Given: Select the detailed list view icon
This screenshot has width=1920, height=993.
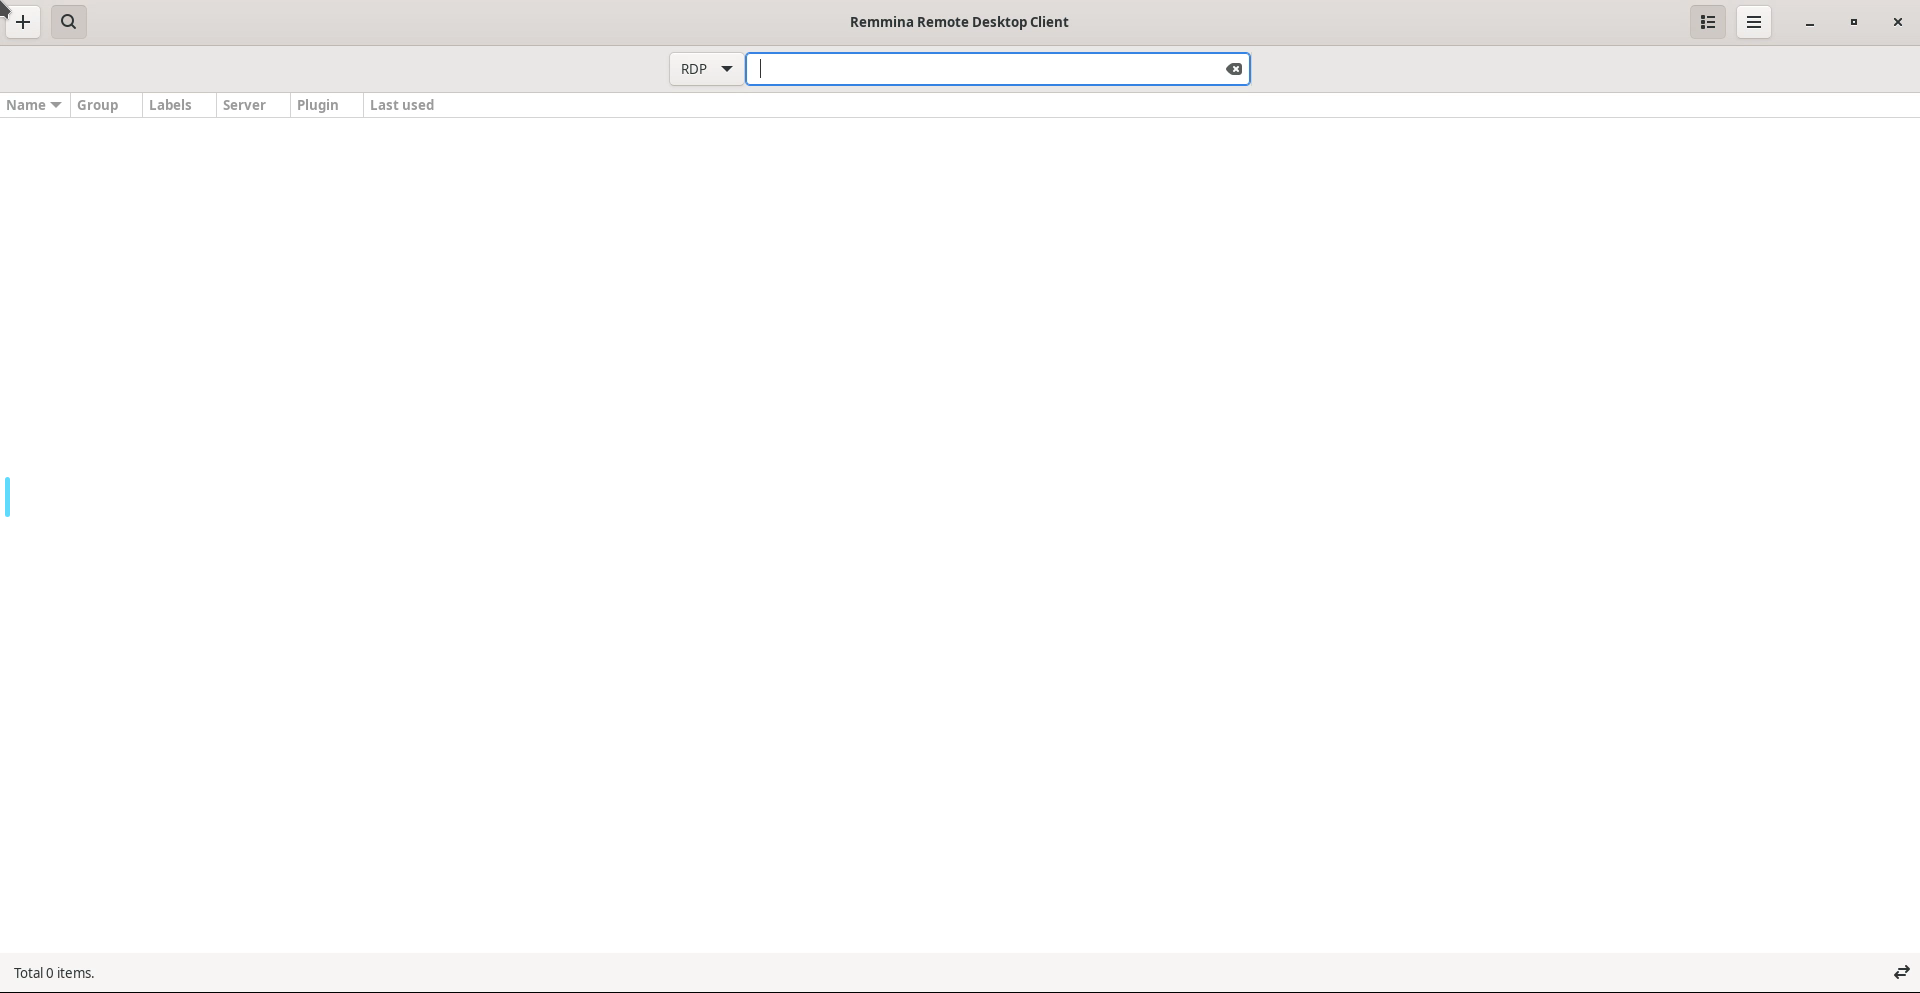Looking at the screenshot, I should coord(1707,21).
